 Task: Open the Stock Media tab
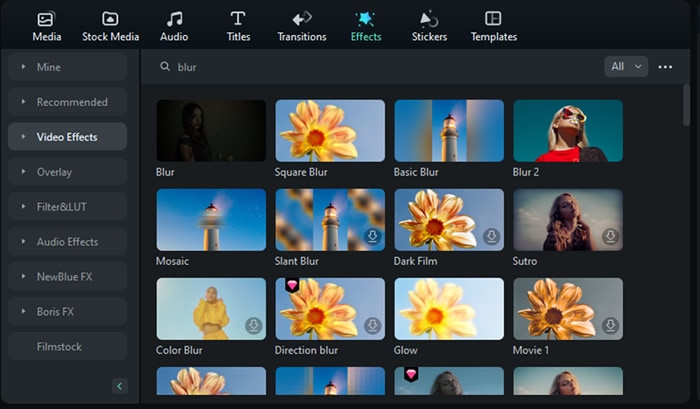(x=110, y=27)
